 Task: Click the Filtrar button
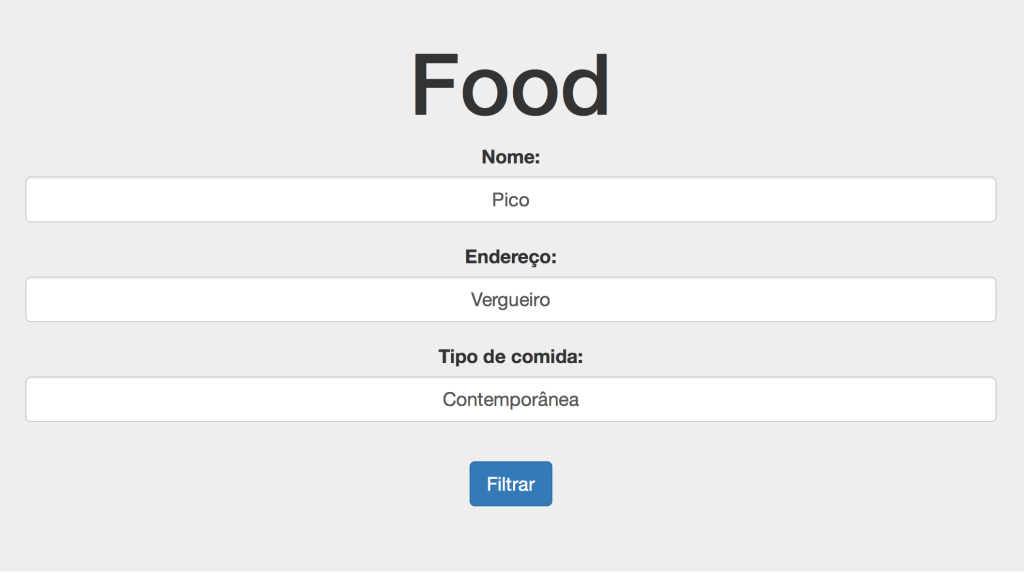click(510, 484)
